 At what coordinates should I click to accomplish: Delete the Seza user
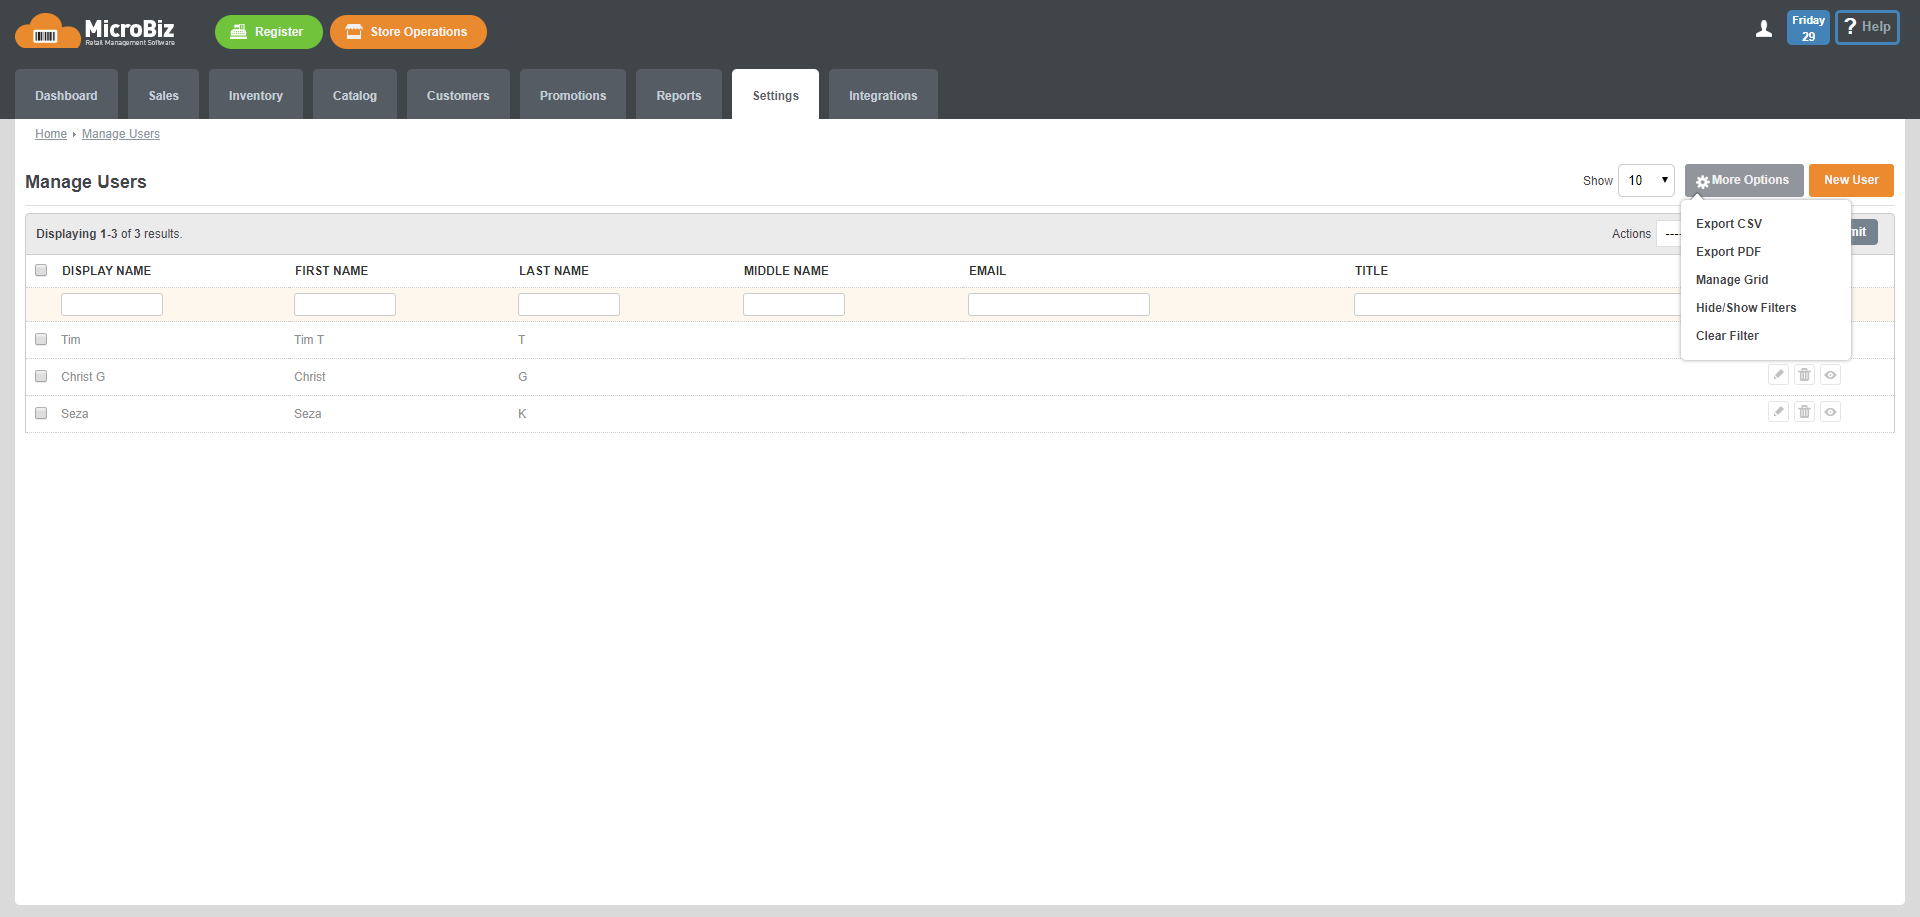[1804, 412]
